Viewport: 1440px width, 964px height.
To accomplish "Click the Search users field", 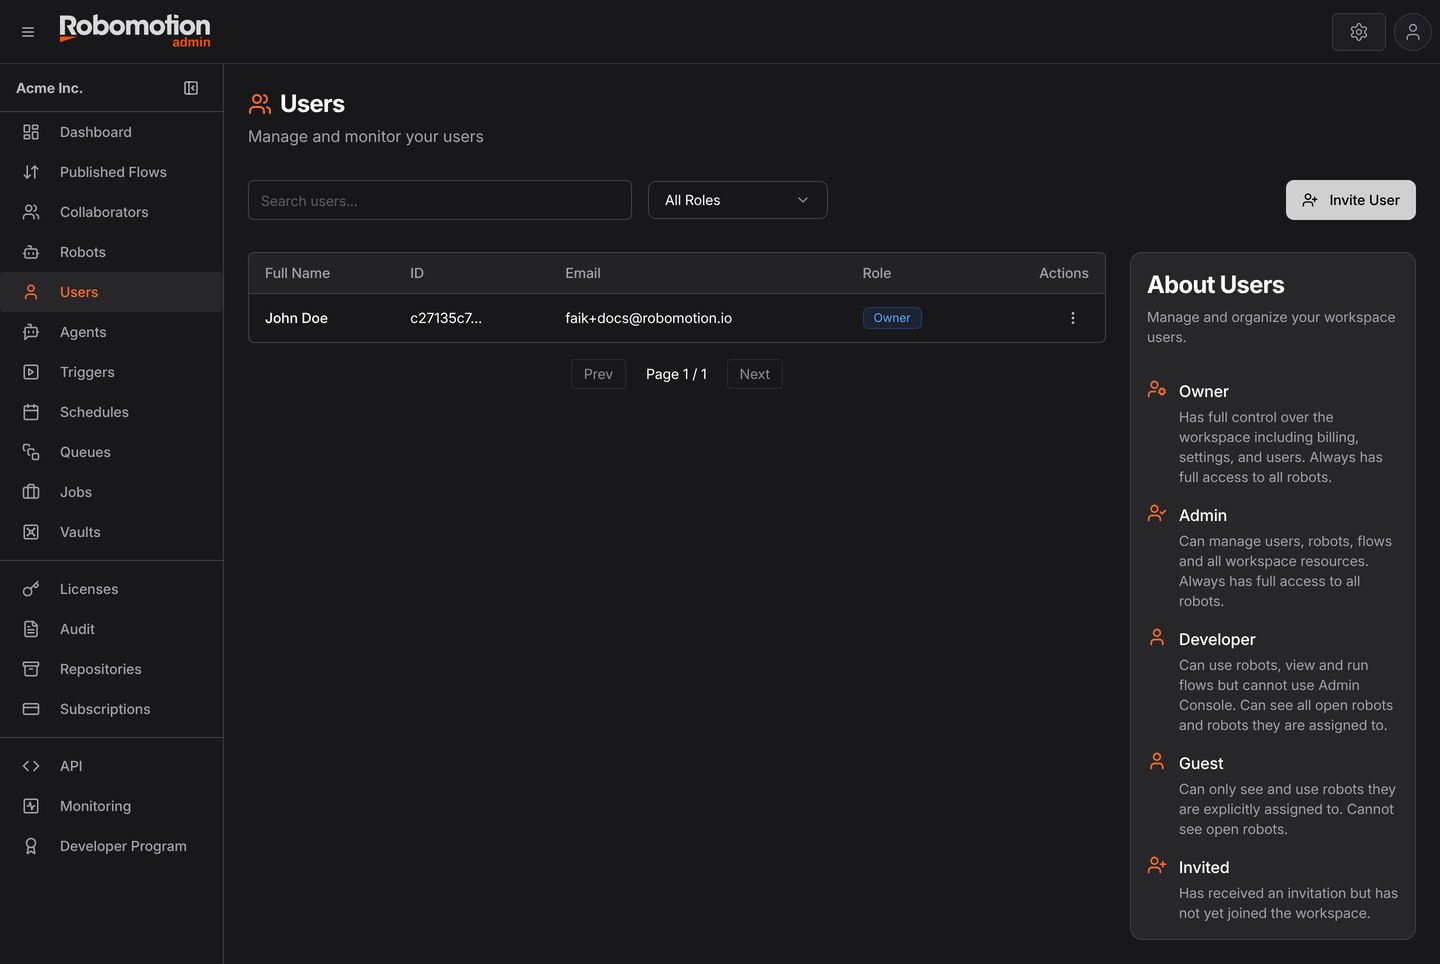I will [x=440, y=200].
